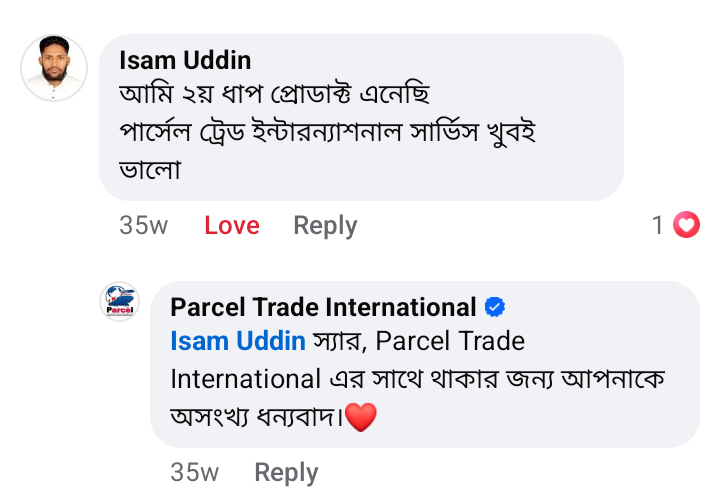Open the Parcel Trade International page logo
Screen dimensions: 720x502
(x=121, y=302)
